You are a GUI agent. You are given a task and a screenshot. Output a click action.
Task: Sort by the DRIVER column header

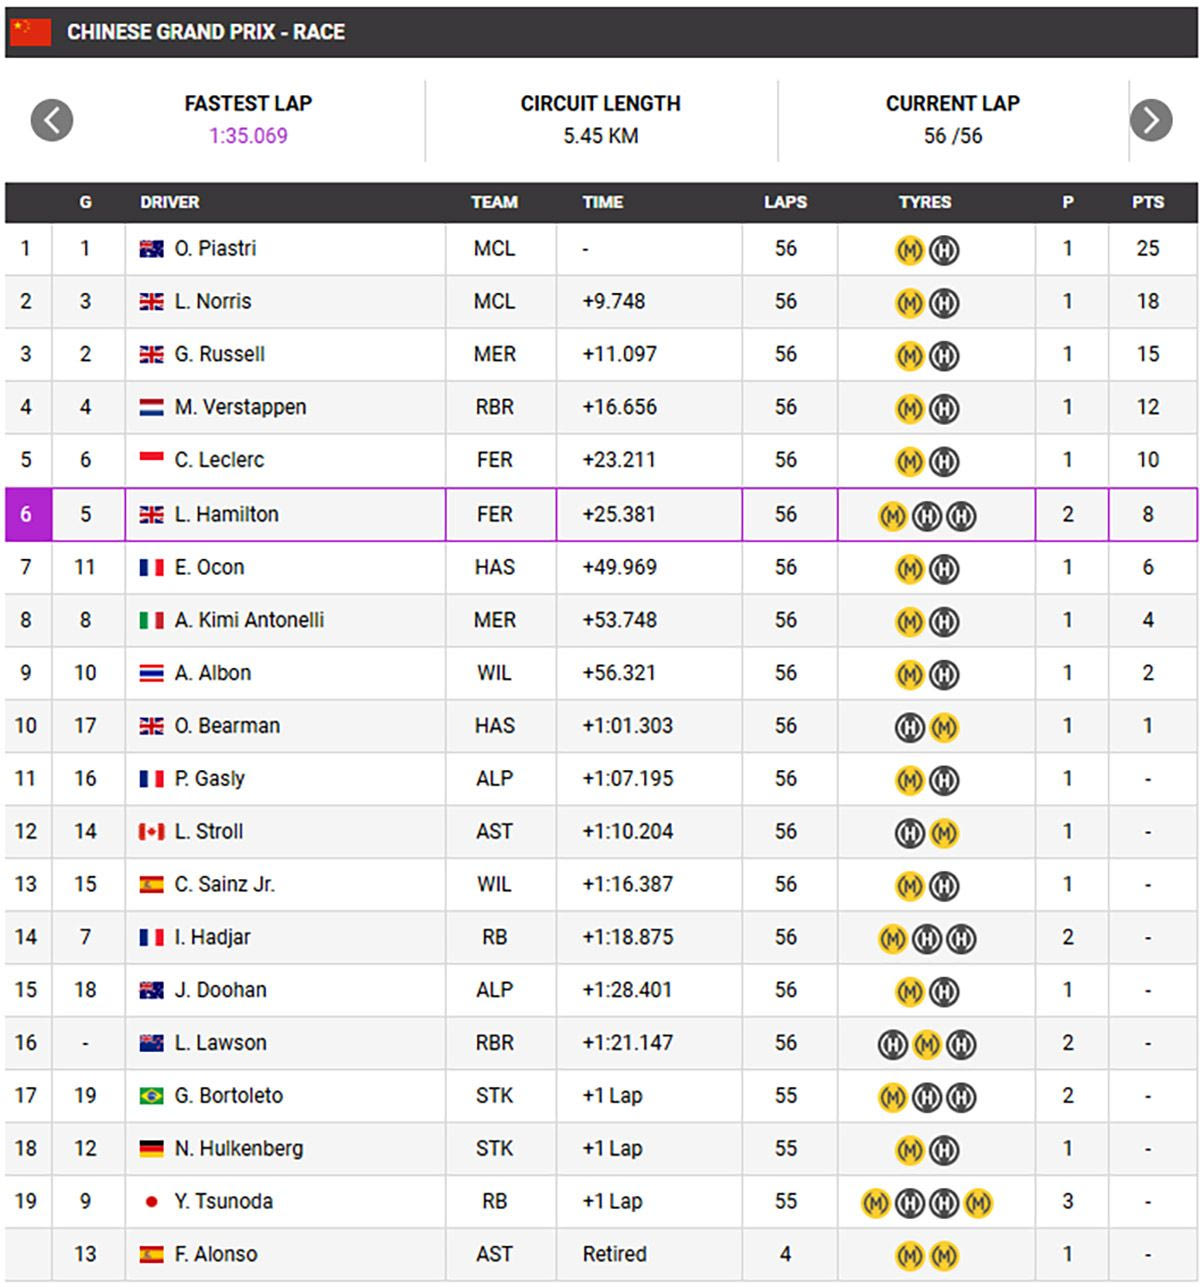click(169, 202)
